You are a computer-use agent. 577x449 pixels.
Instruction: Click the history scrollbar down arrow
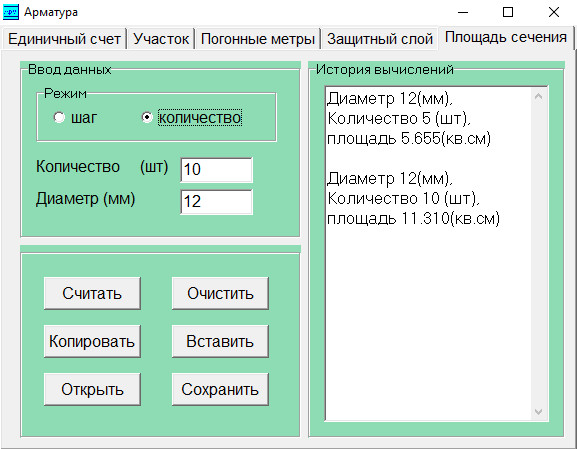538,411
